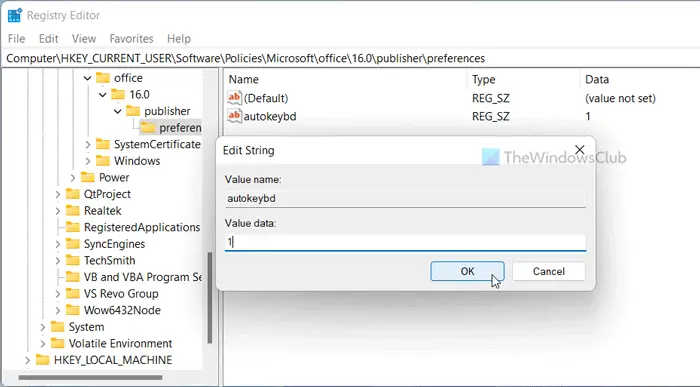Expand the VS Revo Group key
The width and height of the screenshot is (700, 387).
pyautogui.click(x=58, y=294)
